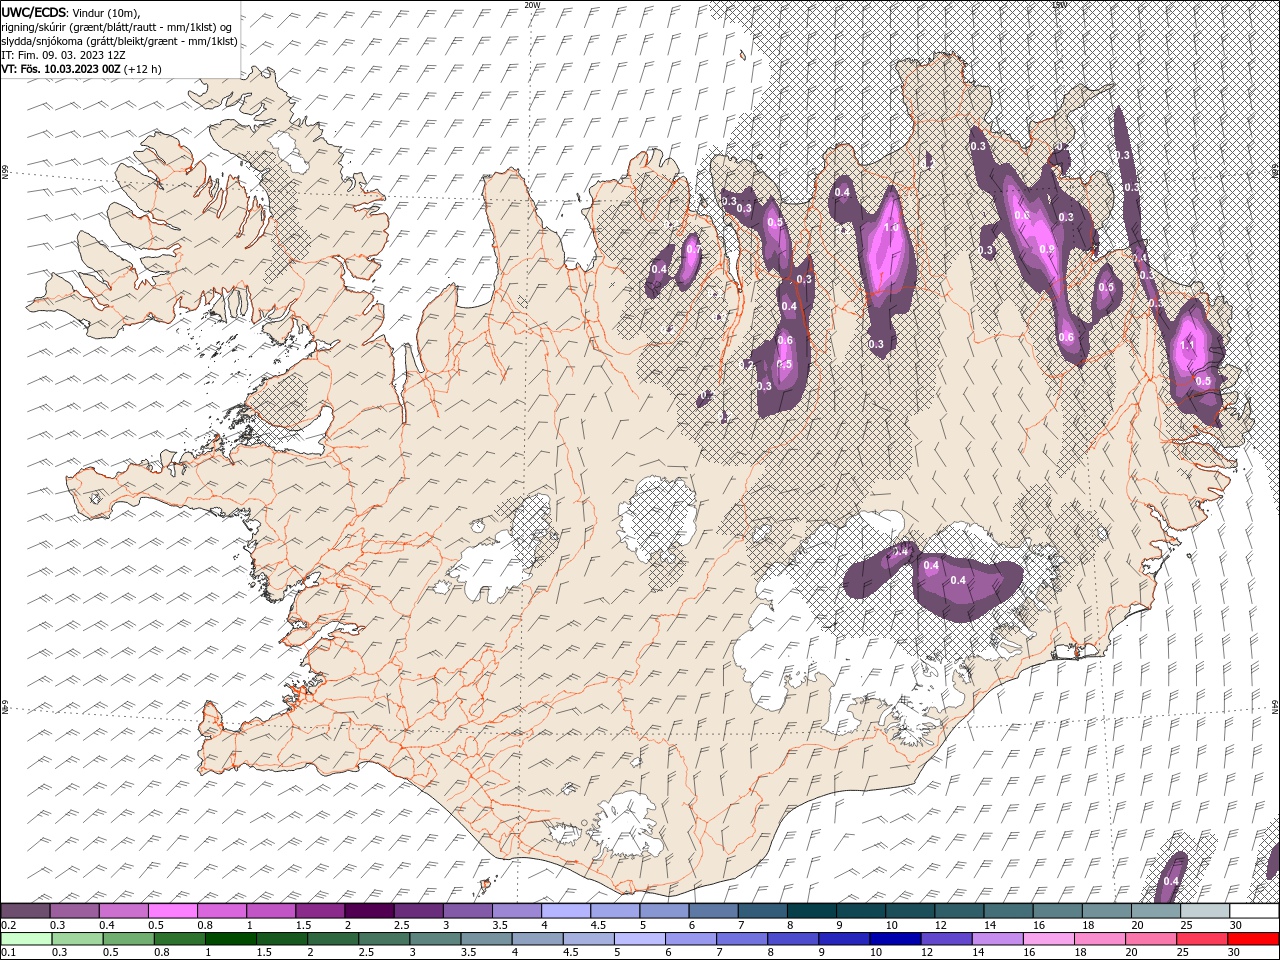Pick the darkest purple swatch at snow value 2
This screenshot has width=1280, height=960.
[368, 911]
